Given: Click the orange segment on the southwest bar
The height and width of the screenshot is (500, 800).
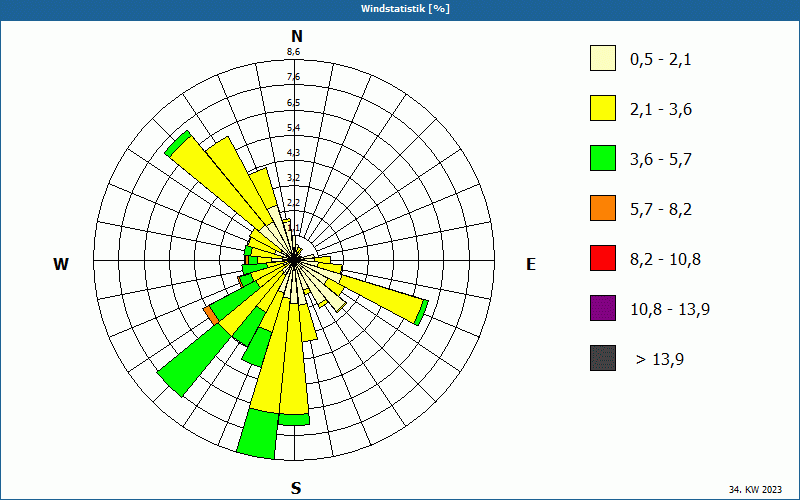Looking at the screenshot, I should click(211, 315).
